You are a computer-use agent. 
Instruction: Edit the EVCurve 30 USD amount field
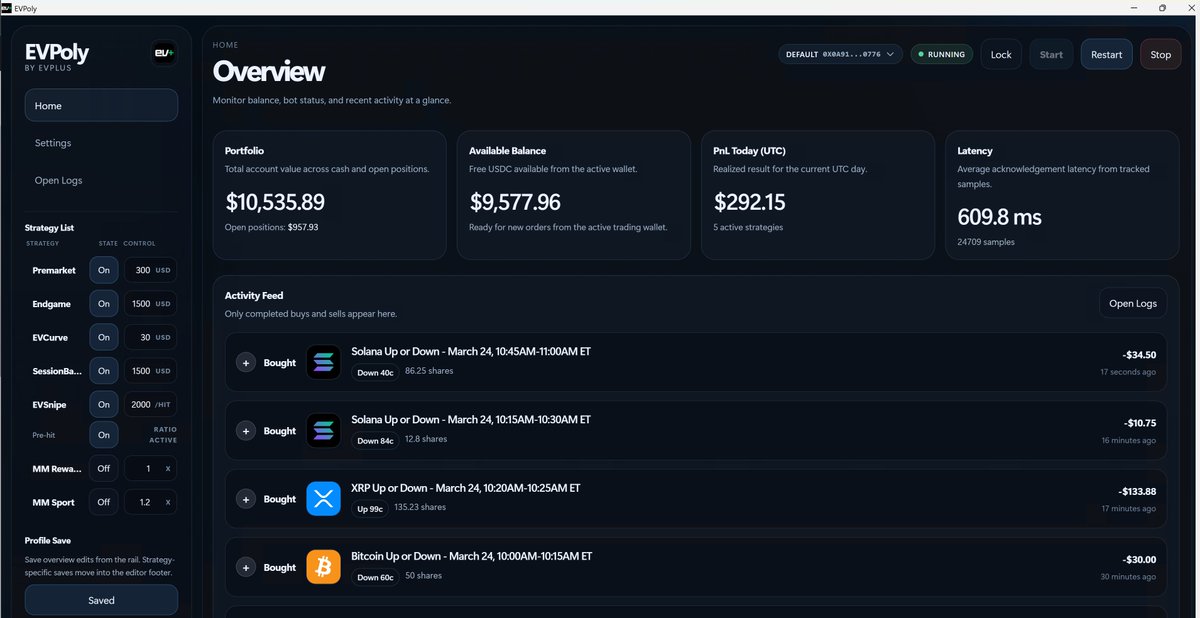tap(150, 337)
